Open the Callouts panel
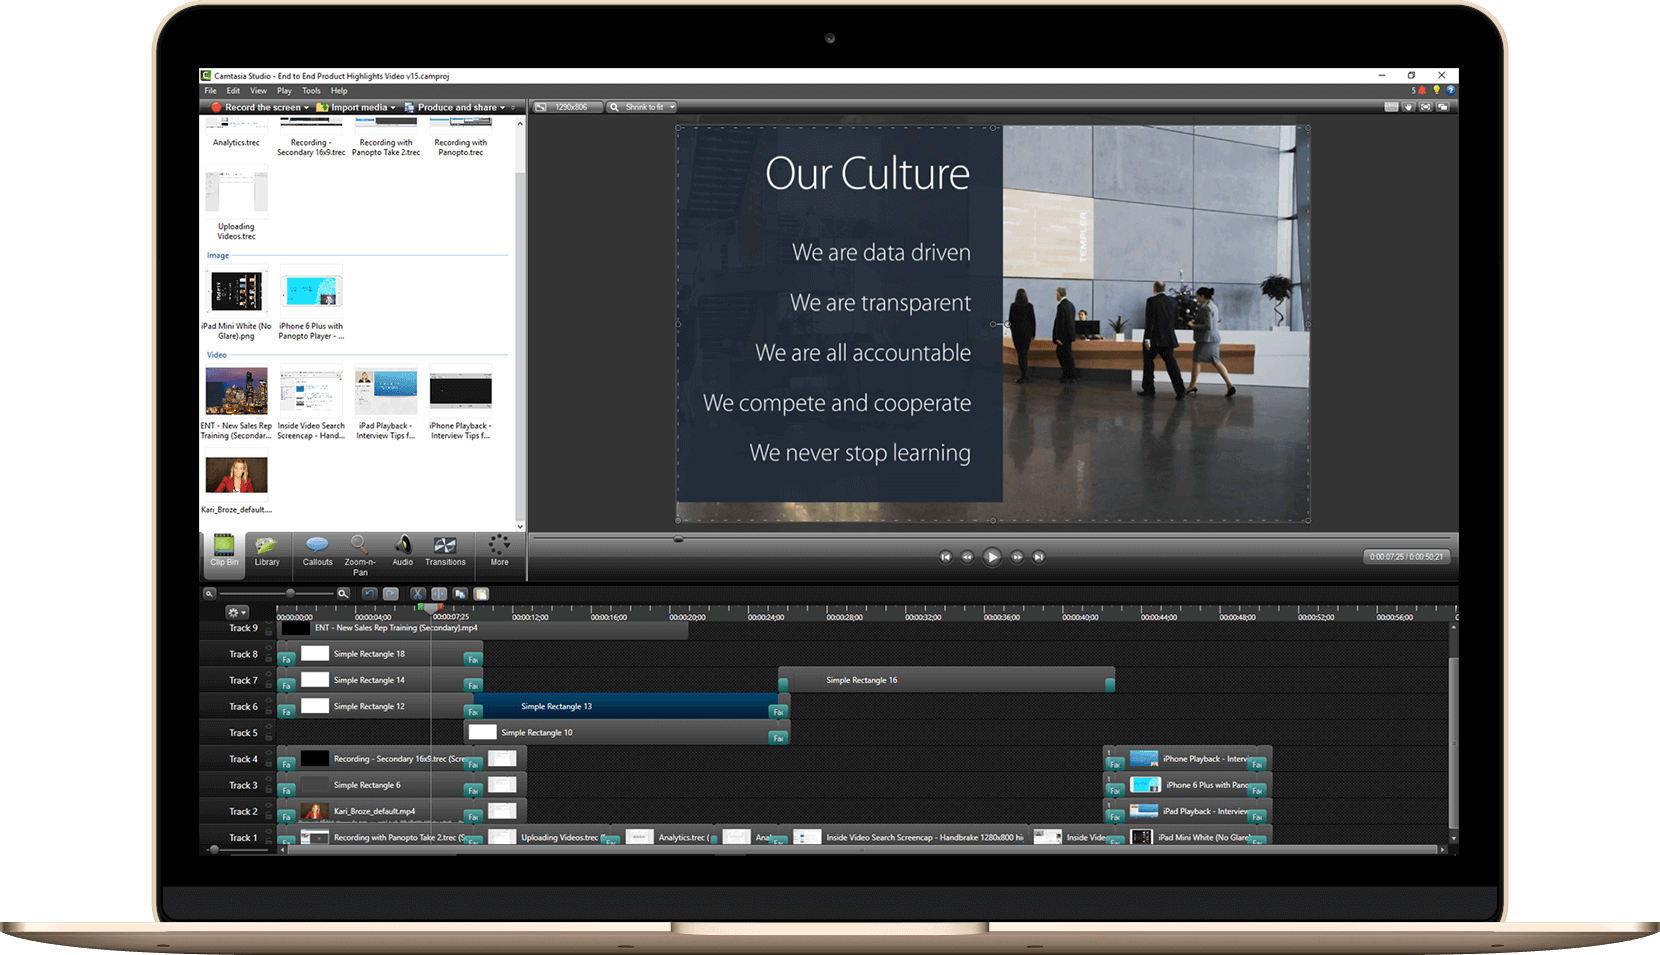 tap(317, 554)
